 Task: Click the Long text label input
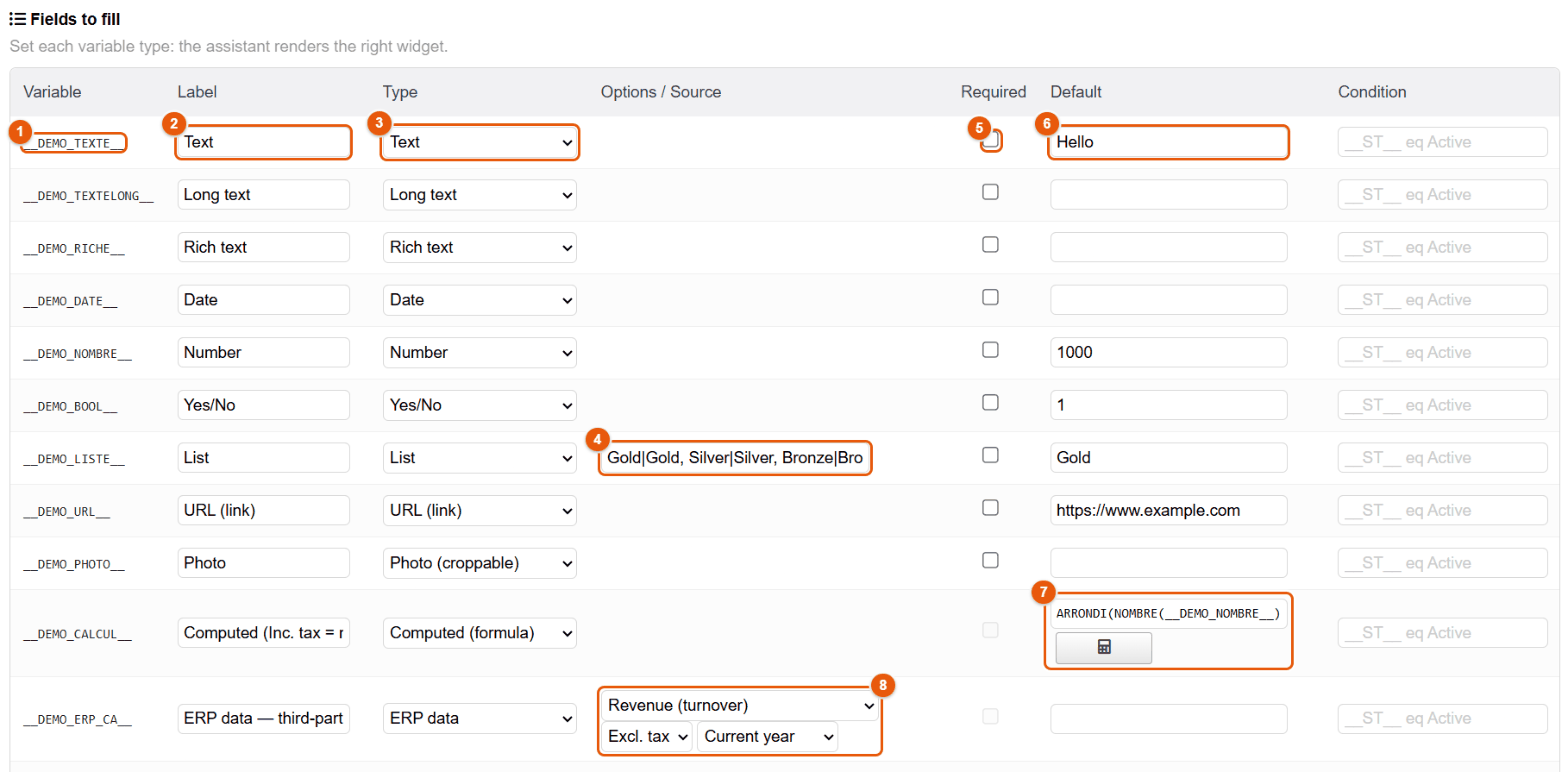pos(264,195)
